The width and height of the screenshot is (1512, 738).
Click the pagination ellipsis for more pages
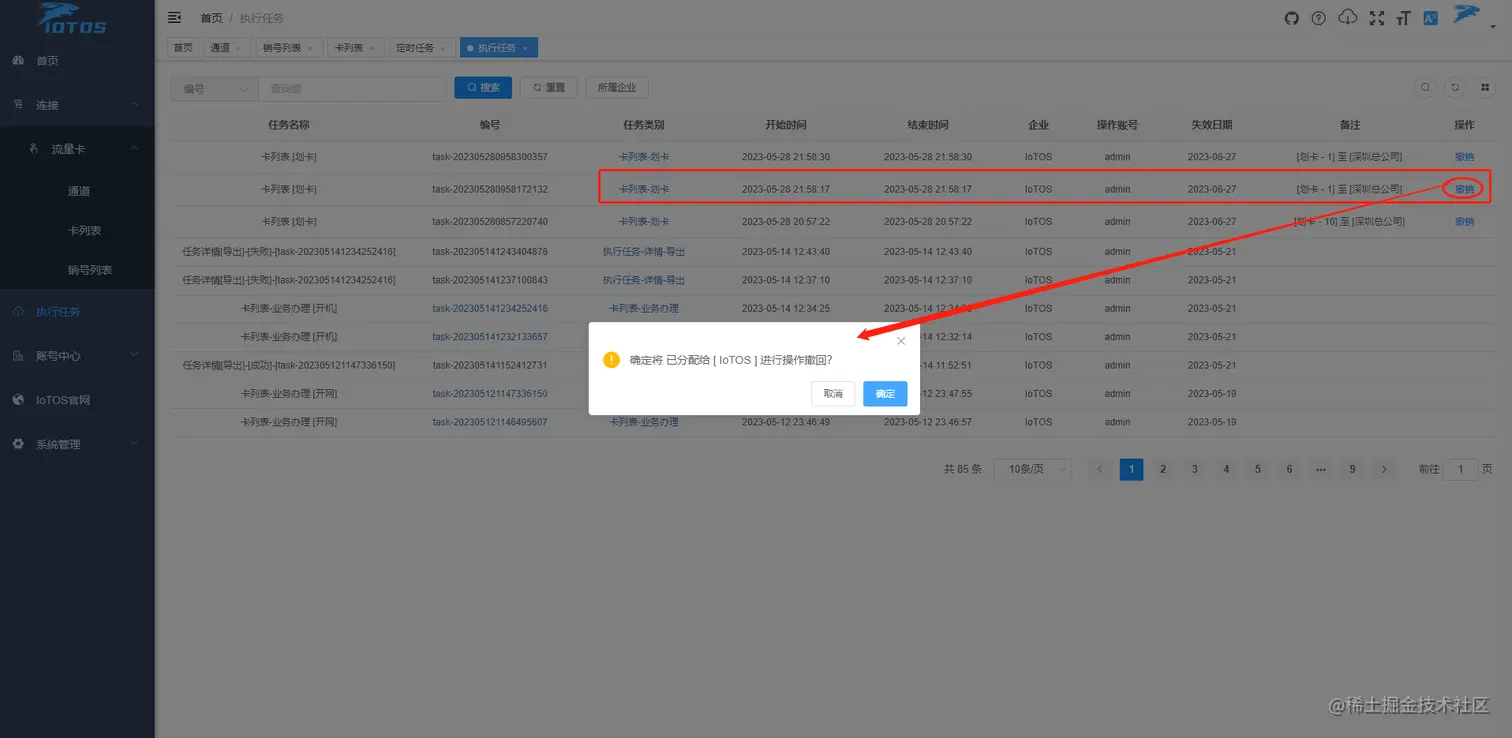(1321, 469)
